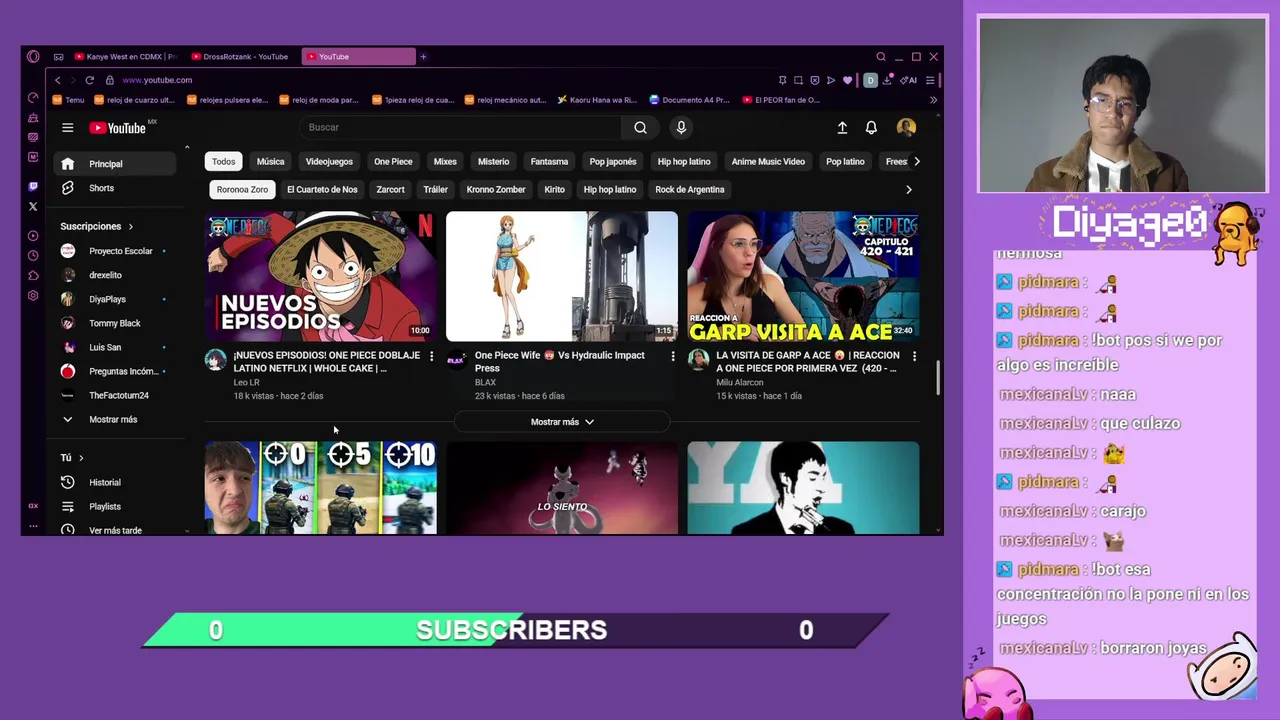Open the YouTube account avatar menu
Image resolution: width=1280 pixels, height=720 pixels.
[906, 127]
